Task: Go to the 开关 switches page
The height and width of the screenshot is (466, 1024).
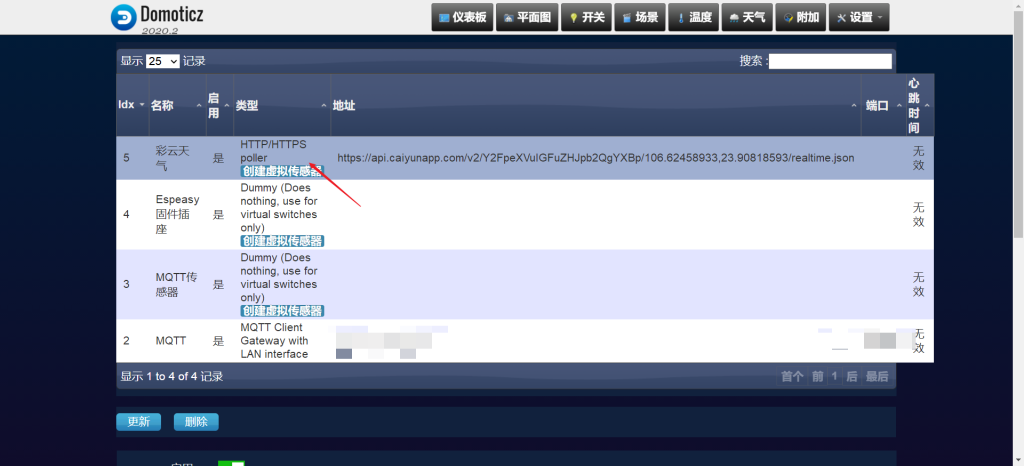Action: click(586, 17)
